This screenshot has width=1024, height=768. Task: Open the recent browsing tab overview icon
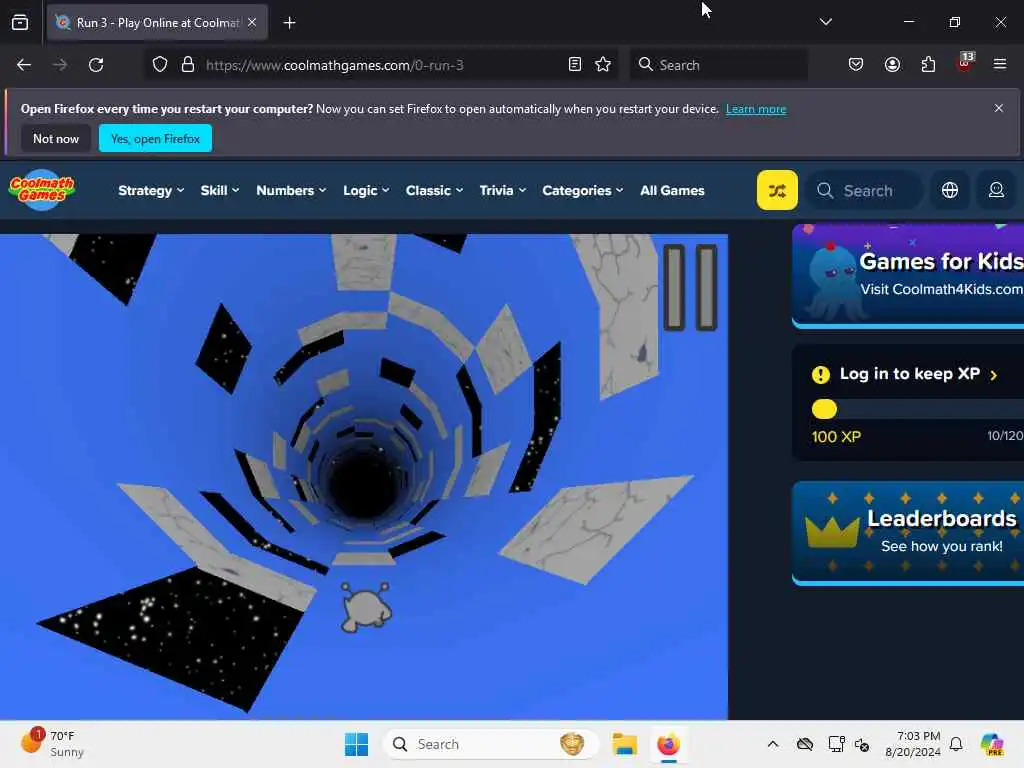click(20, 23)
